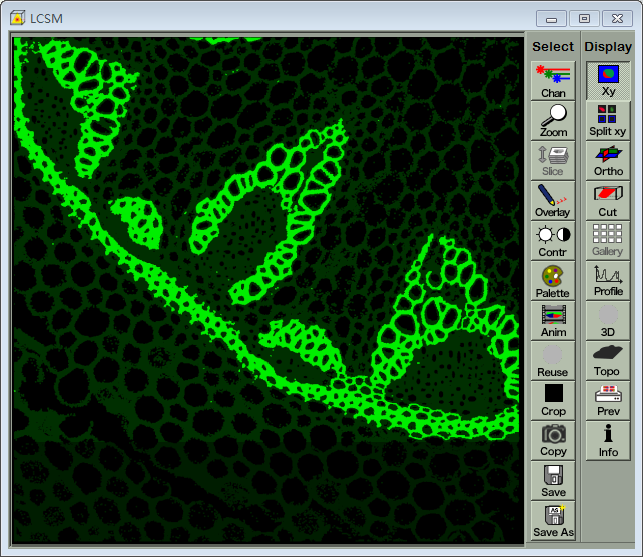The height and width of the screenshot is (557, 643).
Task: Click the greyed-out Gallery view
Action: pos(608,240)
